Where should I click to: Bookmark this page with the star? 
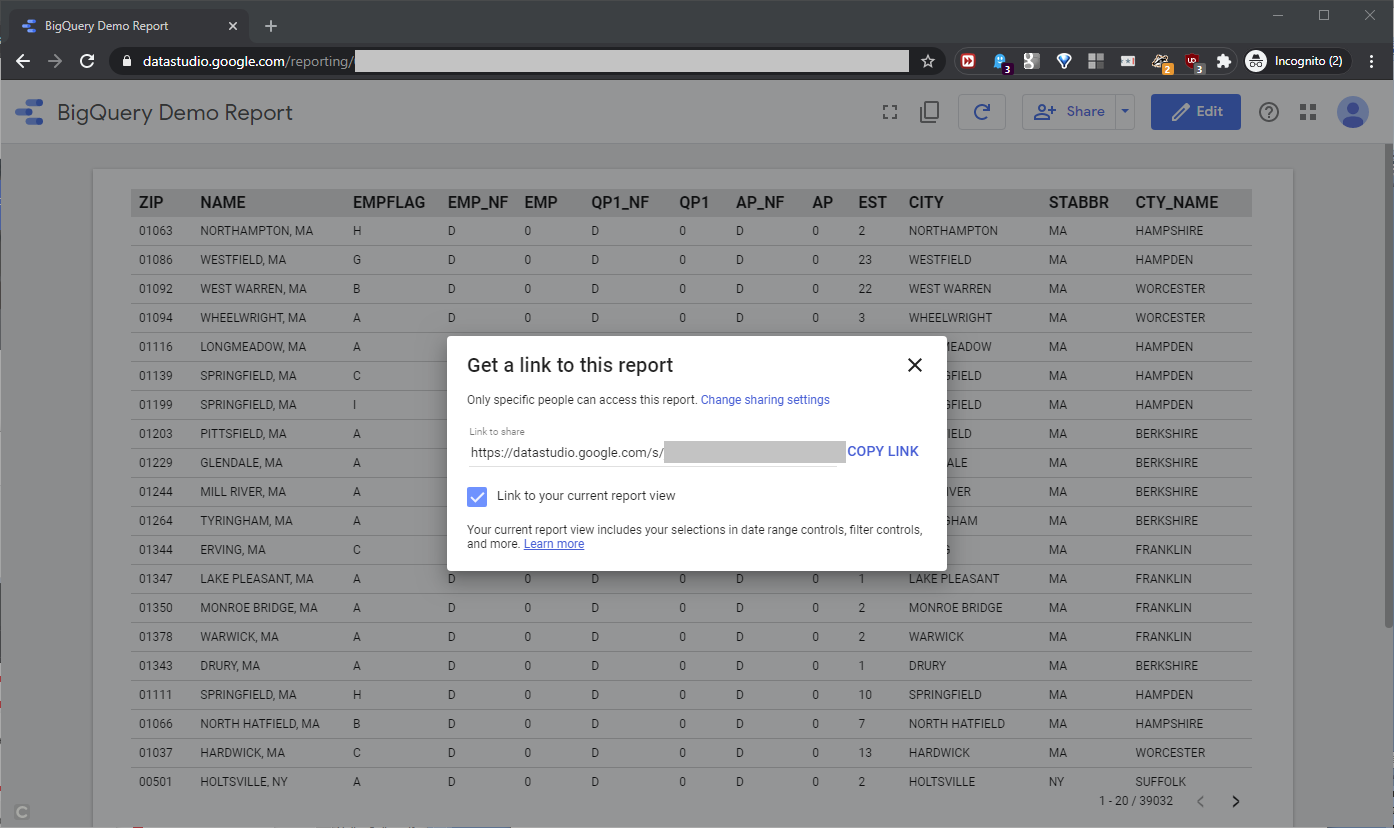pyautogui.click(x=928, y=61)
